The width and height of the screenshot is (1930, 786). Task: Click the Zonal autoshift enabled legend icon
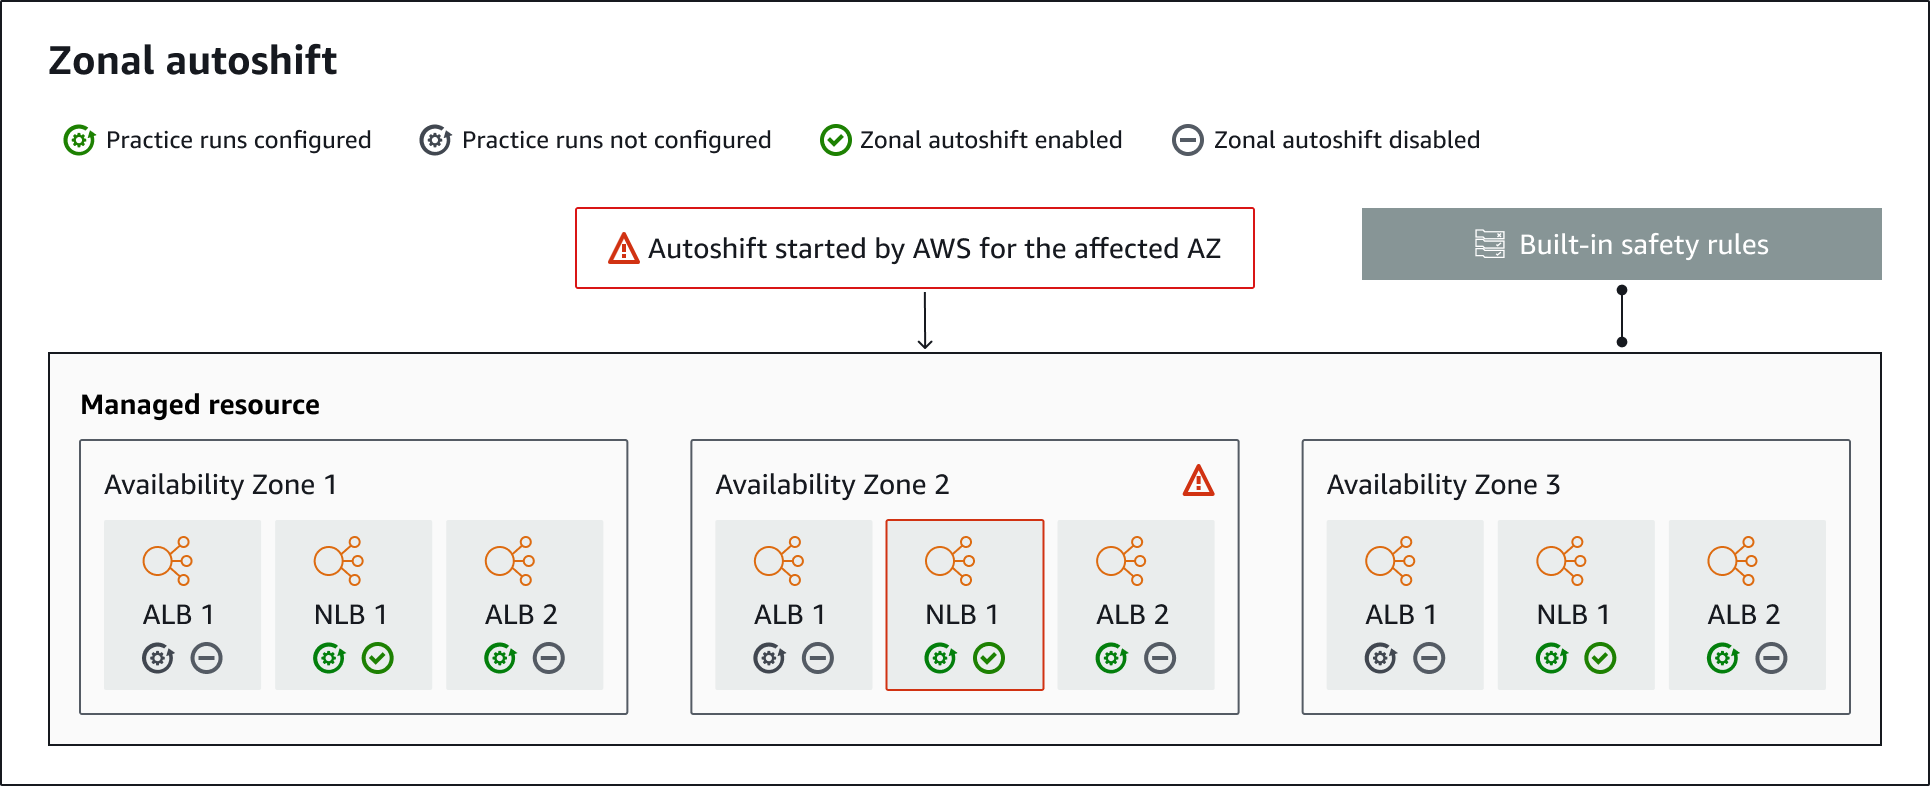[x=835, y=140]
